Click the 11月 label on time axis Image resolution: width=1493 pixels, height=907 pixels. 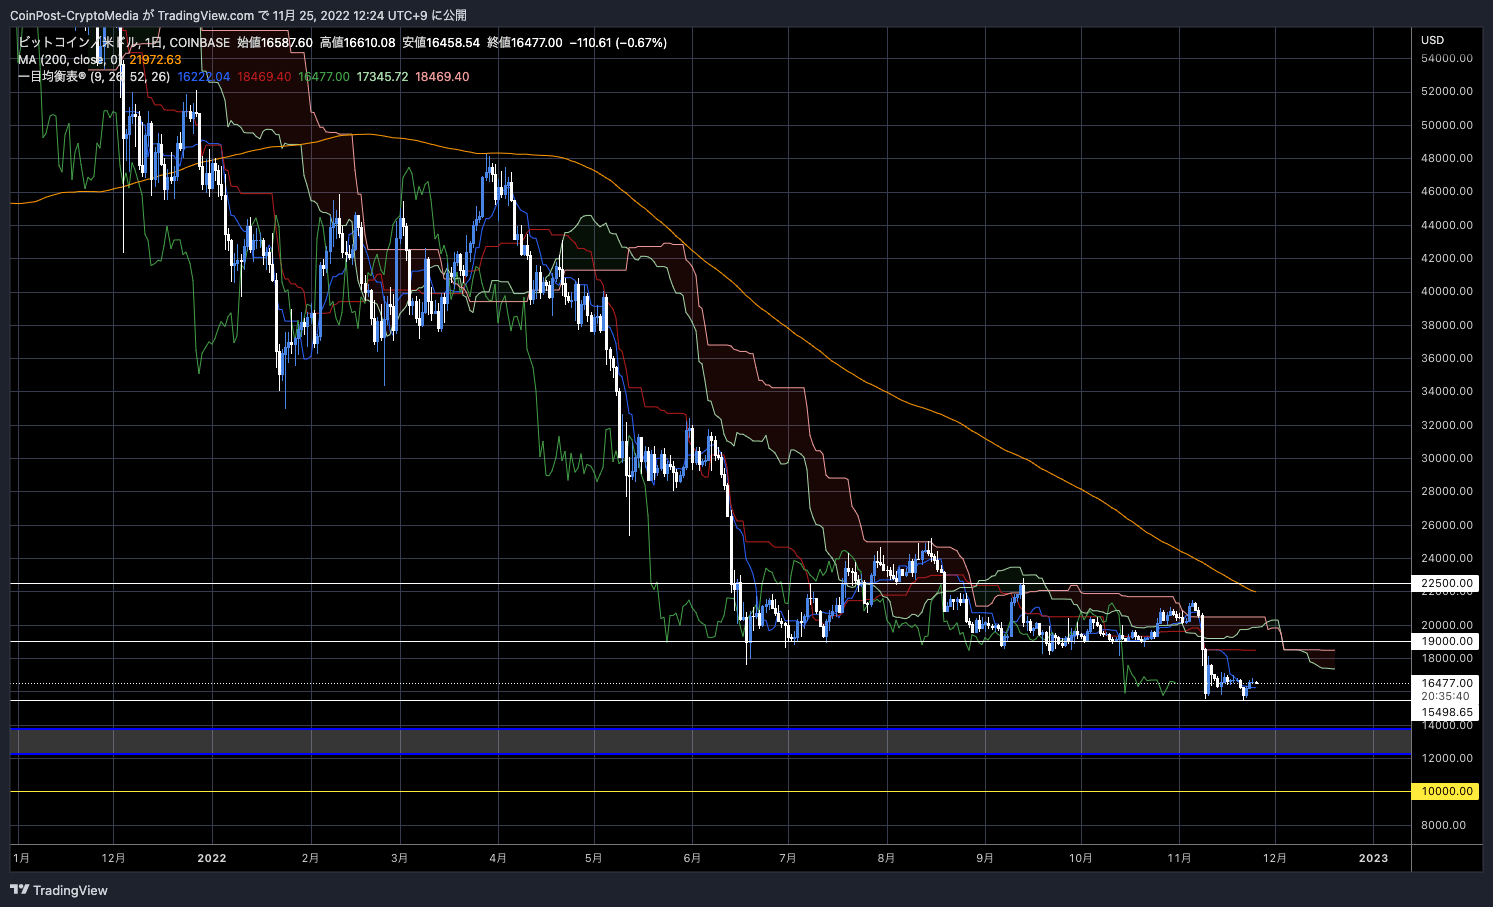point(1179,858)
